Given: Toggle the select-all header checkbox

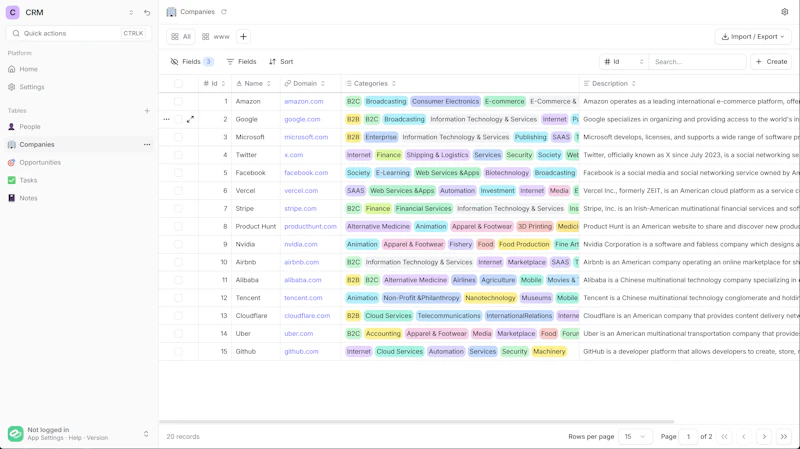Looking at the screenshot, I should 178,84.
